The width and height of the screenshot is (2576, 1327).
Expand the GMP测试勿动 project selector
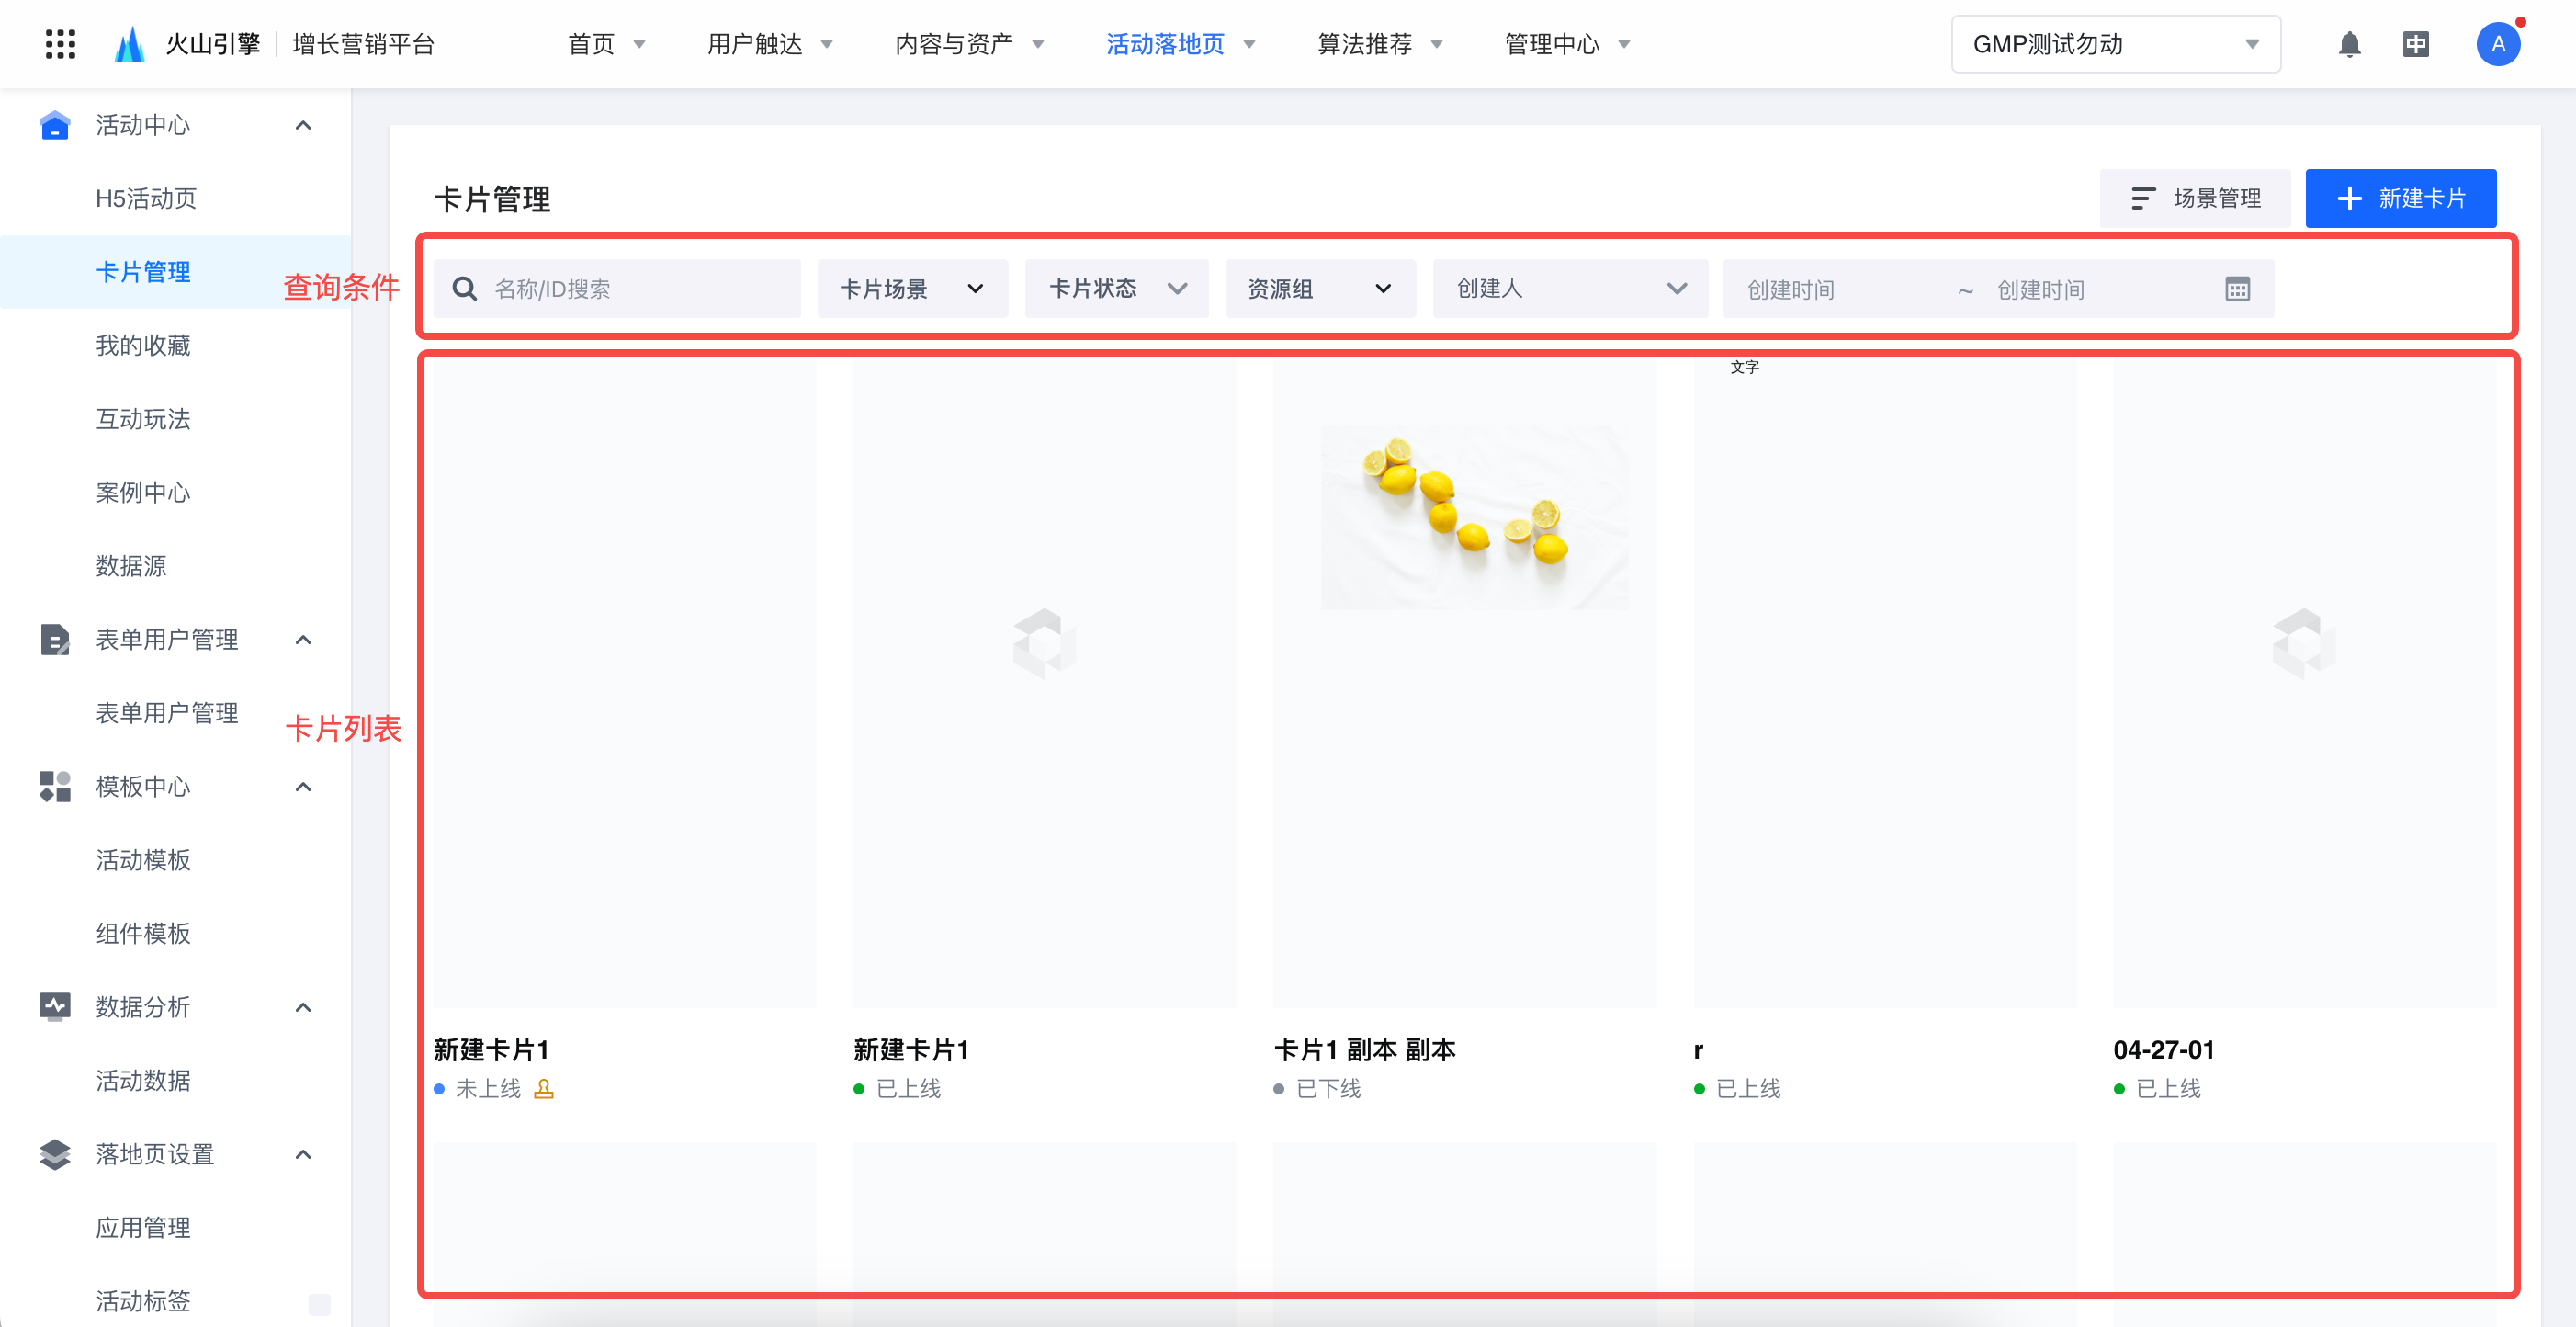(x=2115, y=44)
